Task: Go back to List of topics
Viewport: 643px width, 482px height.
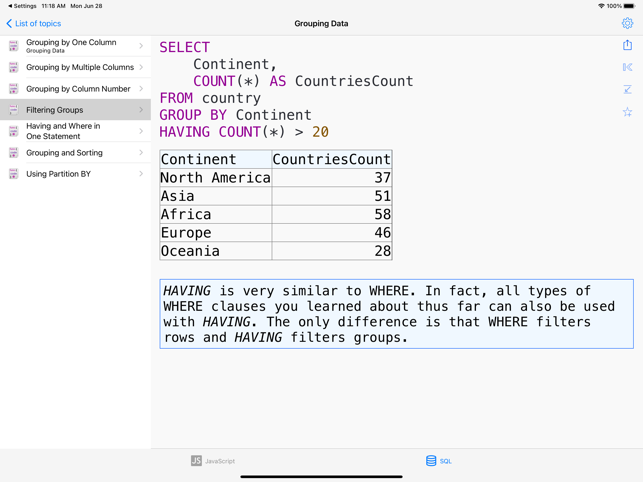Action: point(34,23)
